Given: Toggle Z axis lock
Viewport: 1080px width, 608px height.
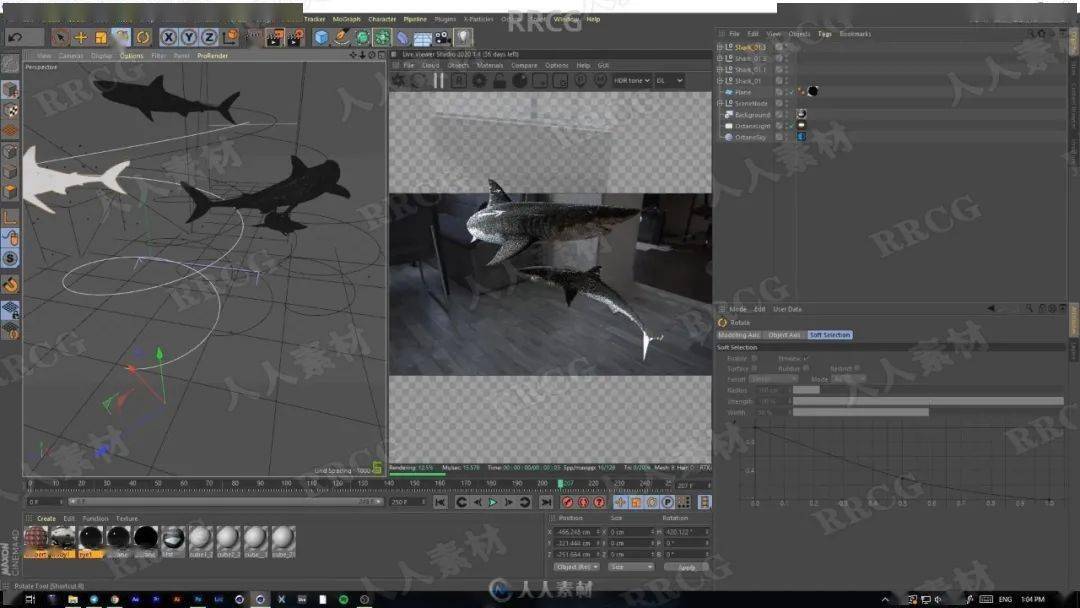Looking at the screenshot, I should [209, 37].
